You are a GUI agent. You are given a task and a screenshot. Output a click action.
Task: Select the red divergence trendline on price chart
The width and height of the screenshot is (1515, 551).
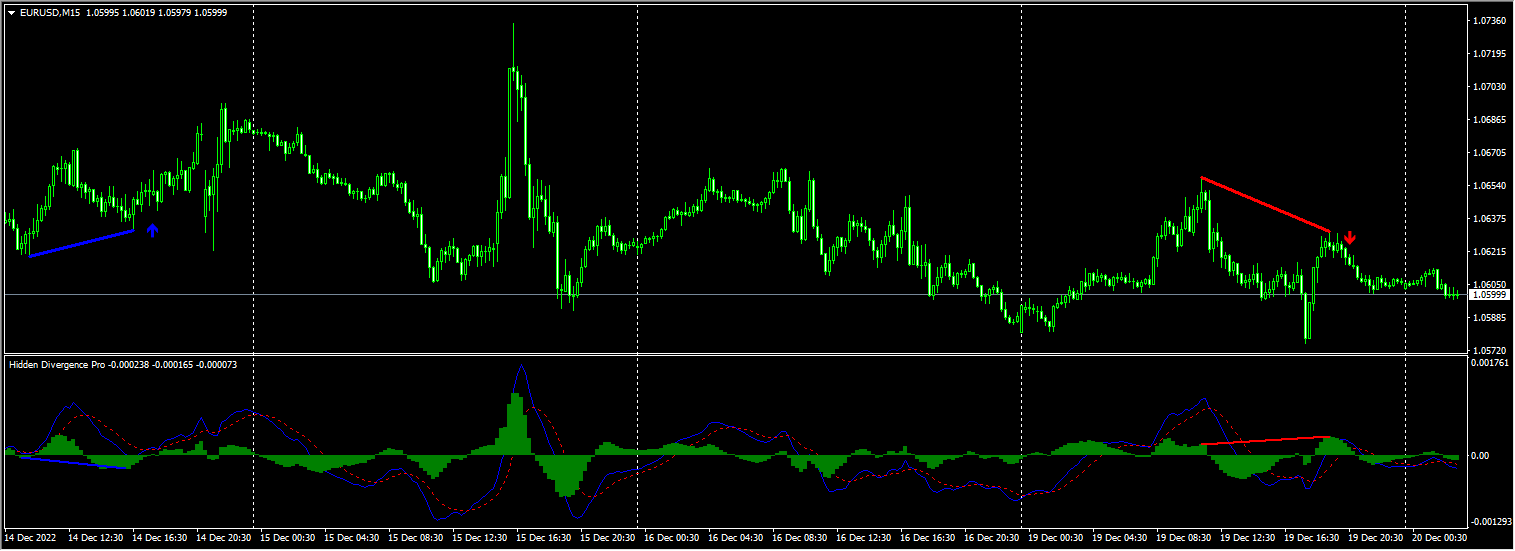click(x=1265, y=204)
